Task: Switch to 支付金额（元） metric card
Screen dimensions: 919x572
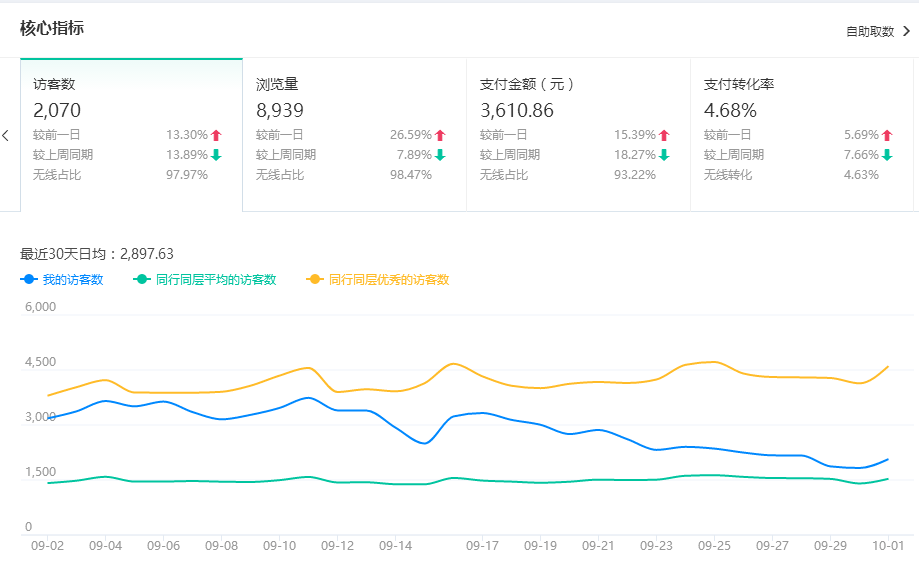Action: pyautogui.click(x=578, y=134)
